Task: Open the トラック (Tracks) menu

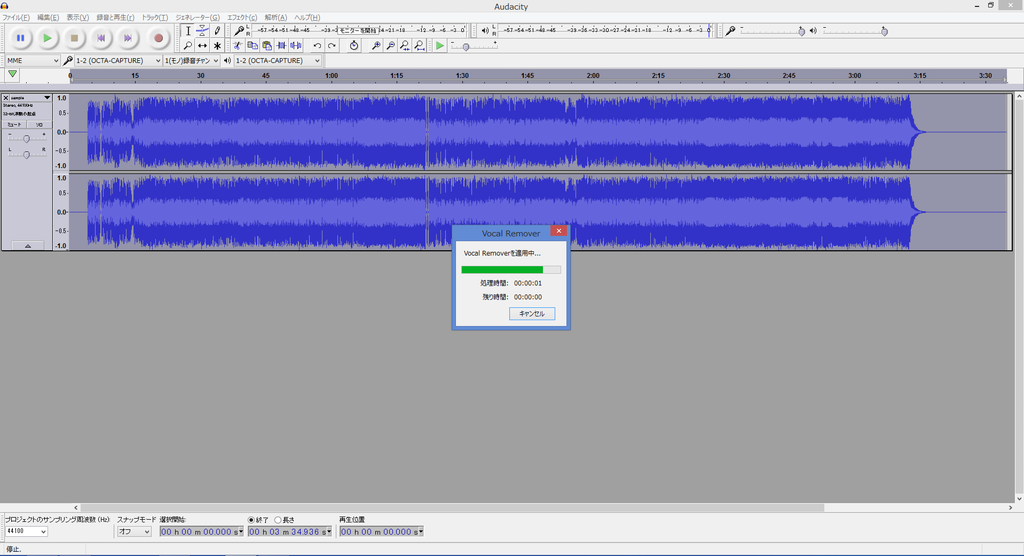Action: [155, 18]
